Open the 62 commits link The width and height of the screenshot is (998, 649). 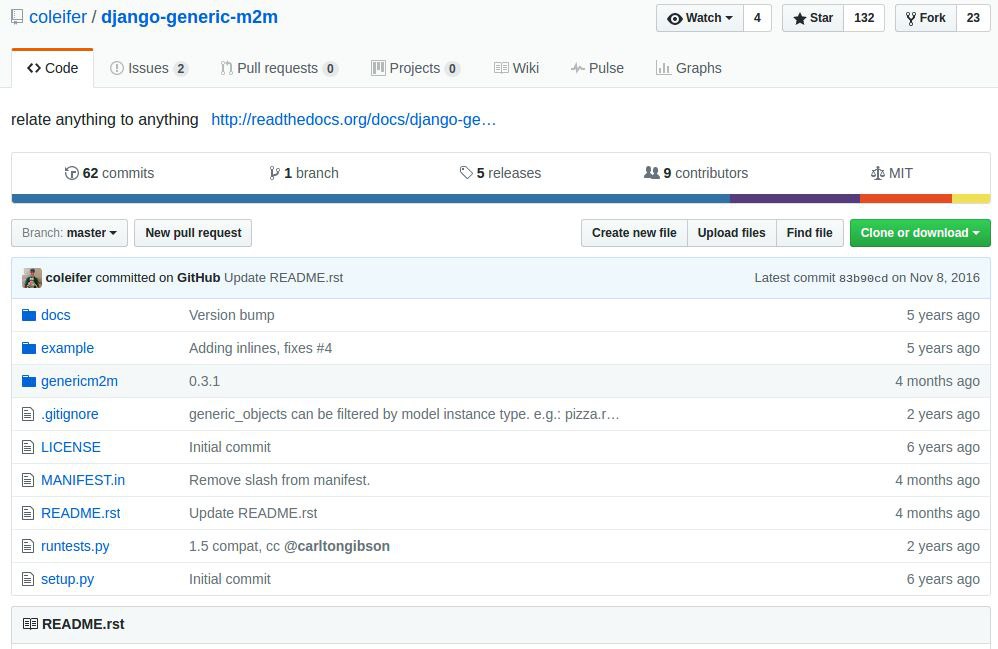point(109,173)
